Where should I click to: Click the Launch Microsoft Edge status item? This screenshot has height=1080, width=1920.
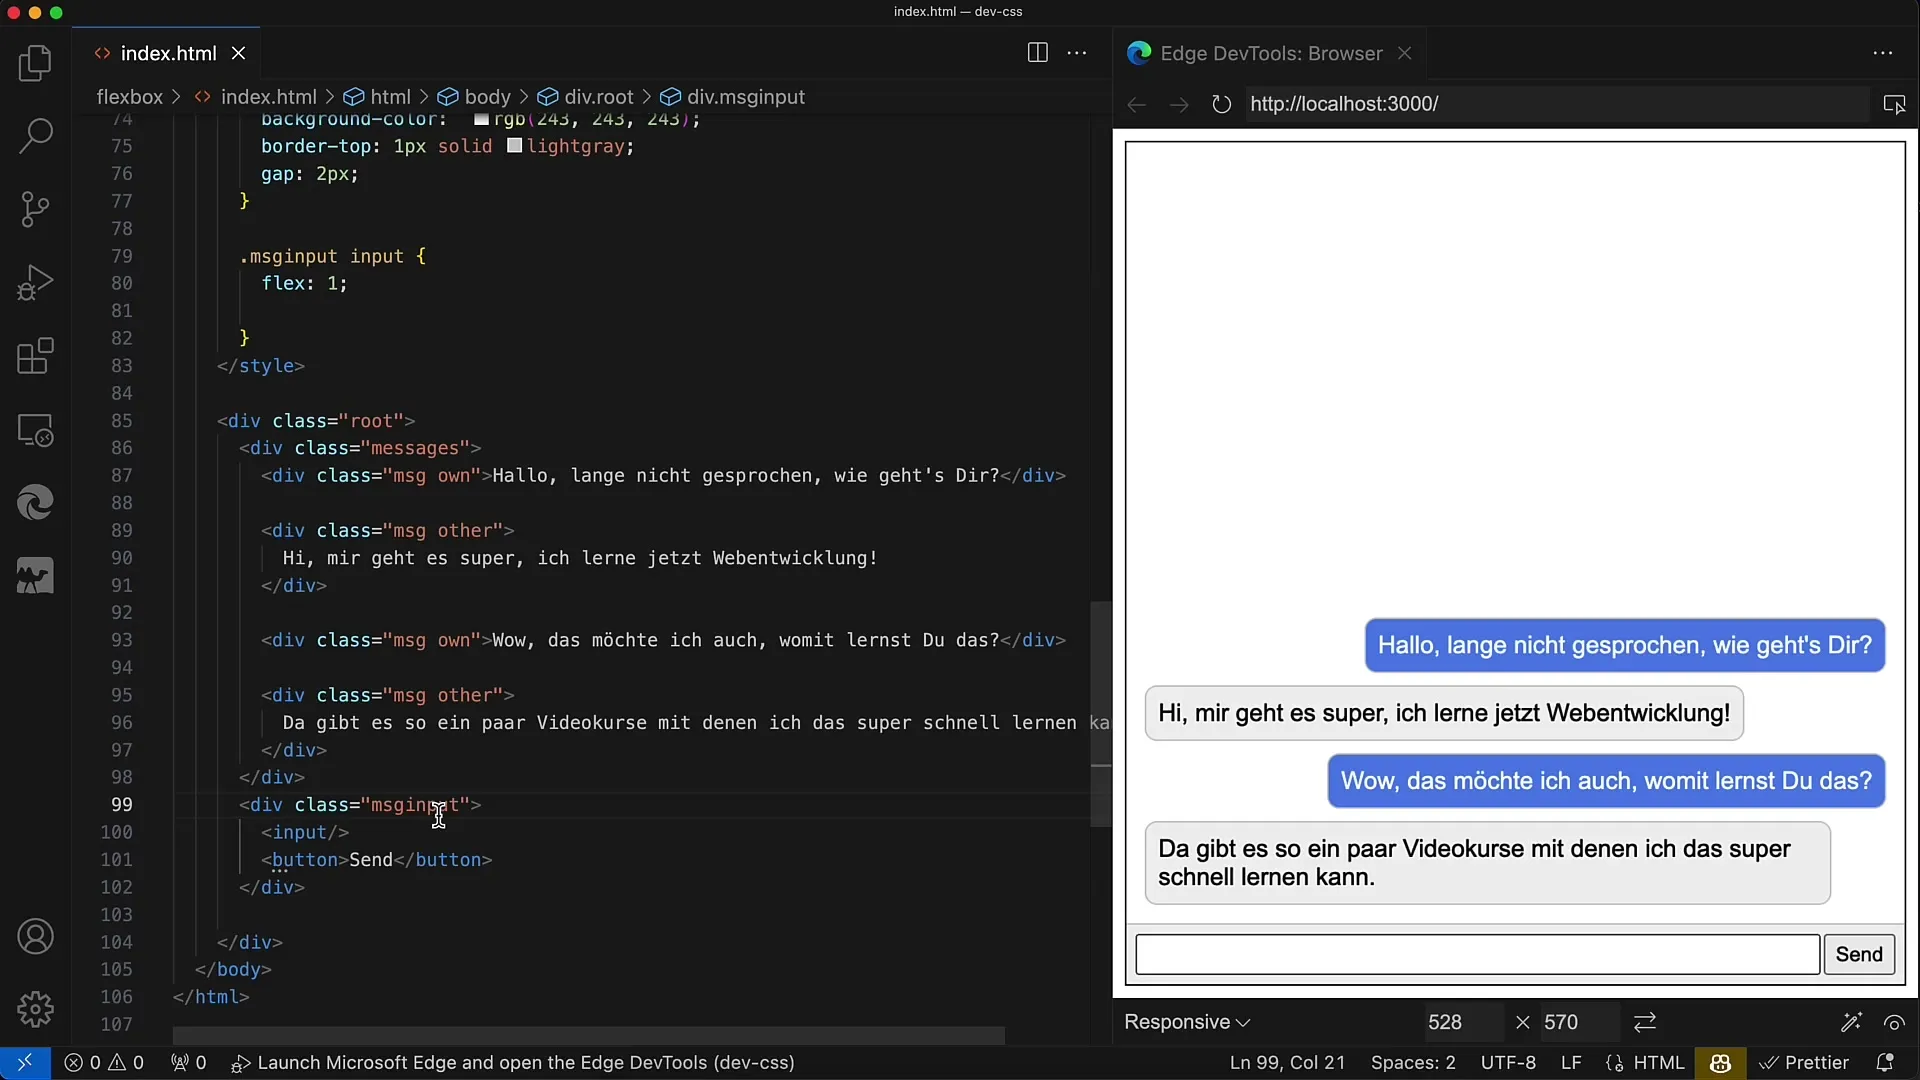pos(513,1063)
